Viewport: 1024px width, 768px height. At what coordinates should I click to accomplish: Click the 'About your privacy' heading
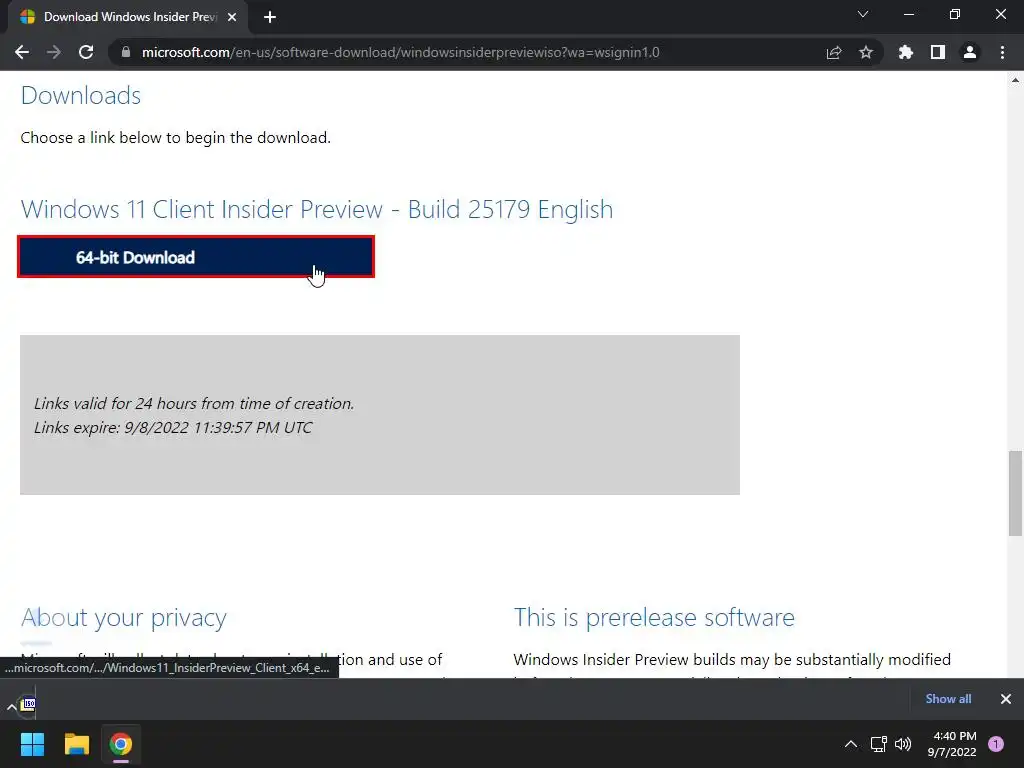tap(123, 618)
